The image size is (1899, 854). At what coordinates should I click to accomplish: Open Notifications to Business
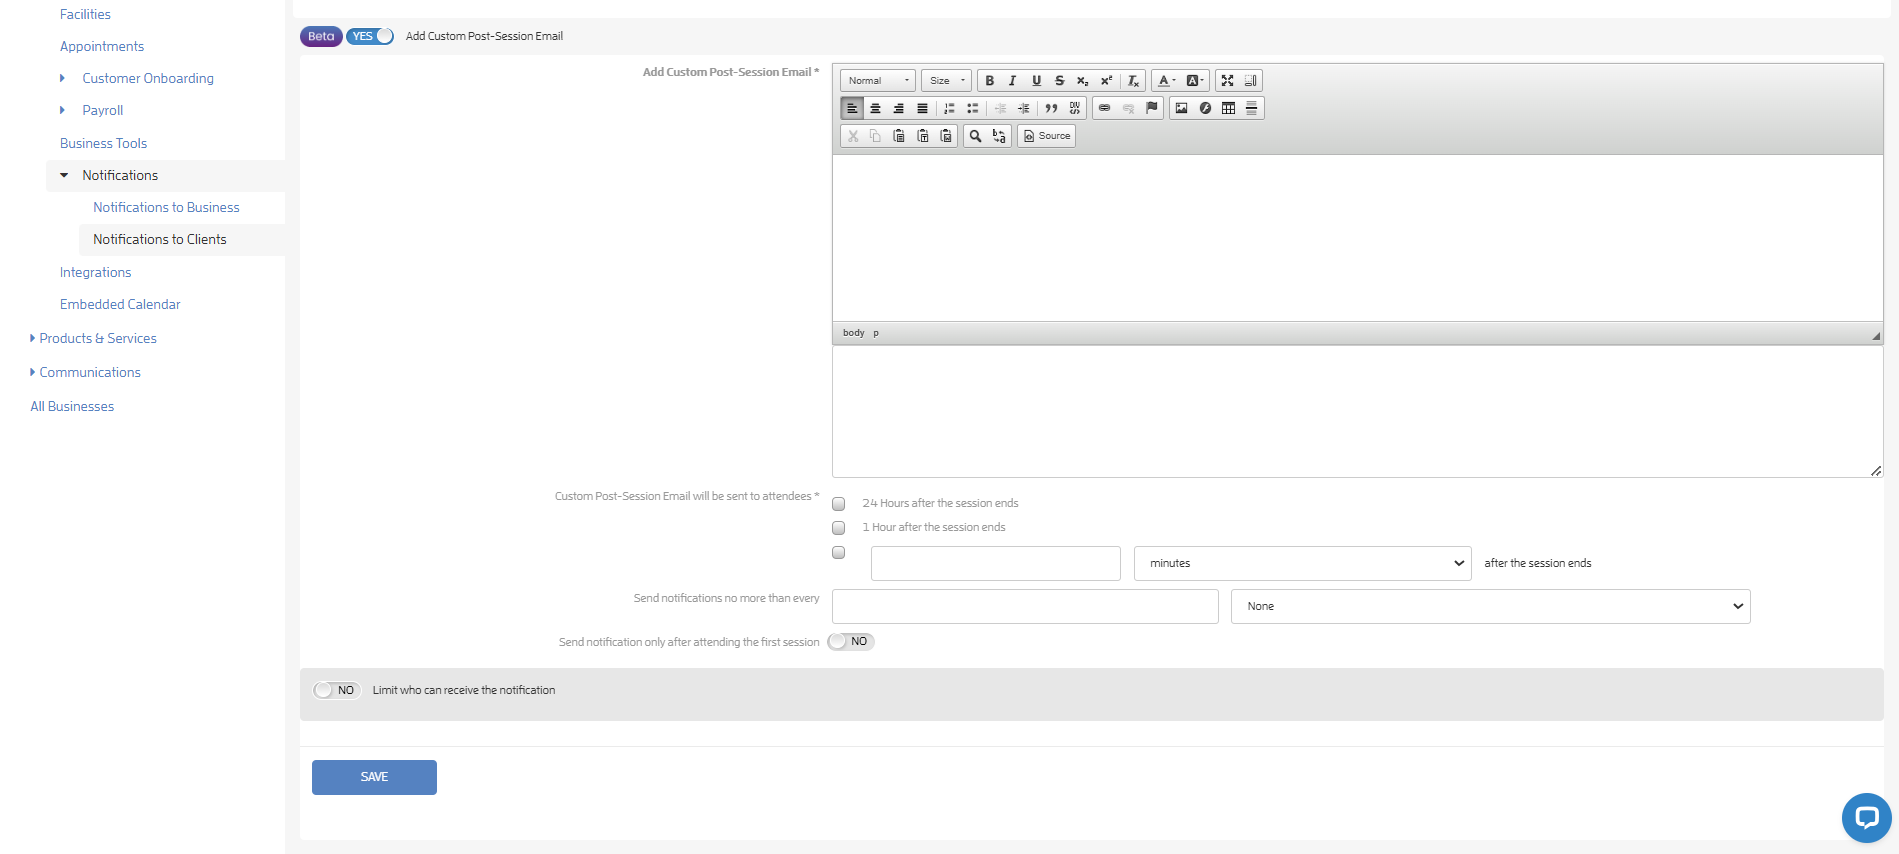click(166, 208)
